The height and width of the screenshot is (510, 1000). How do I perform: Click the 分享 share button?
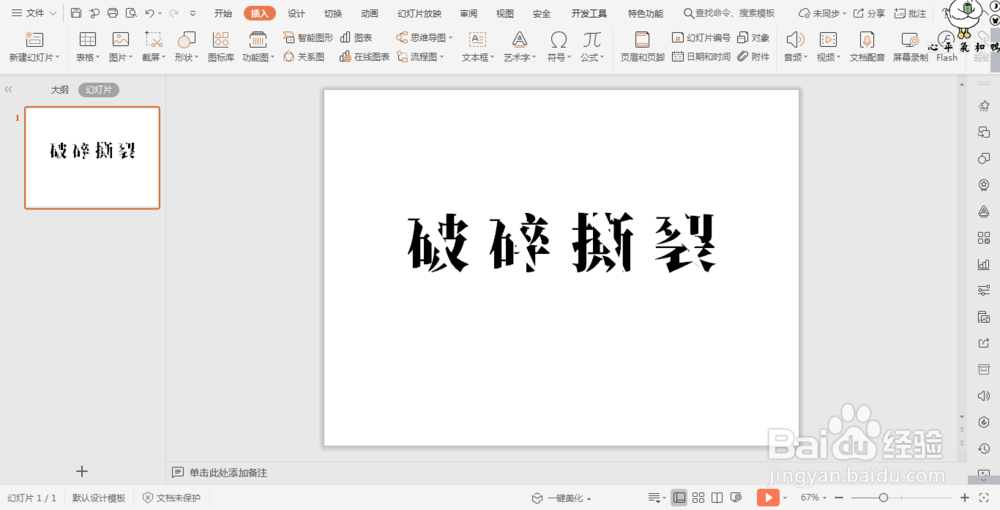coord(869,13)
